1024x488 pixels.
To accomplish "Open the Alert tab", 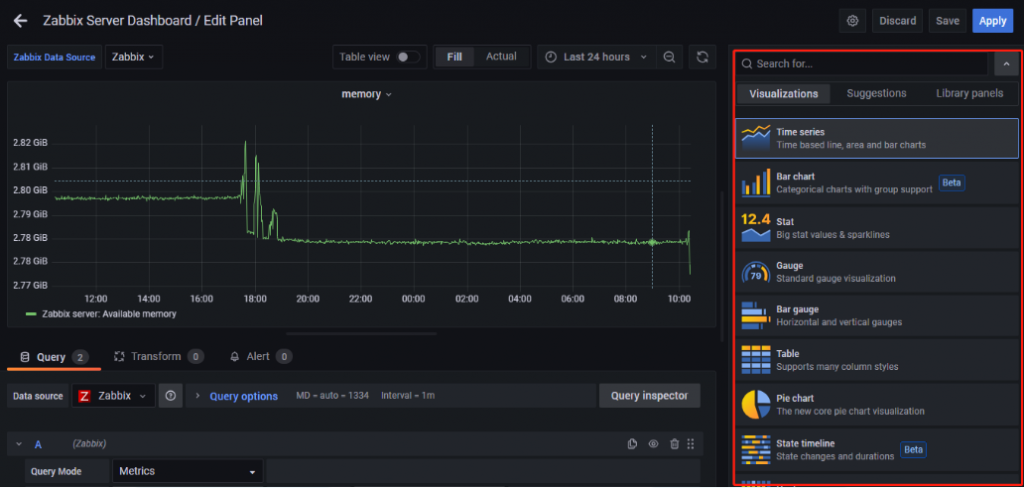I will coord(260,357).
